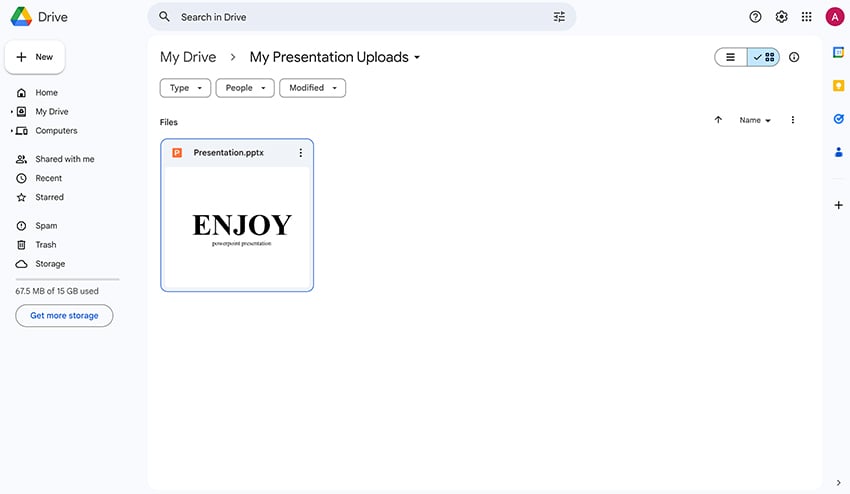Expand the My Drive tree in the sidebar

[11, 112]
